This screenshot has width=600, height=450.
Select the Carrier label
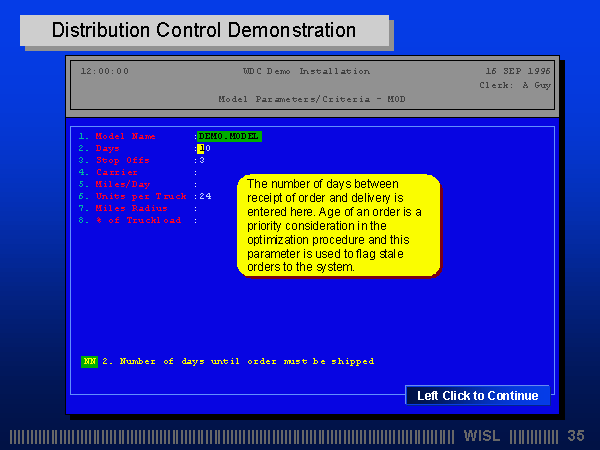(x=117, y=172)
